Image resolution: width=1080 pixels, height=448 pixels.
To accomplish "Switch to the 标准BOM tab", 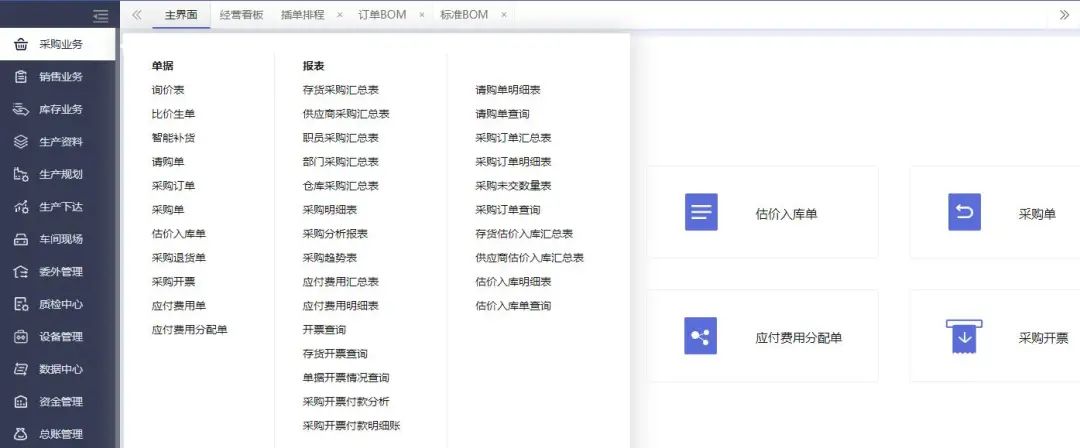I will tap(464, 15).
